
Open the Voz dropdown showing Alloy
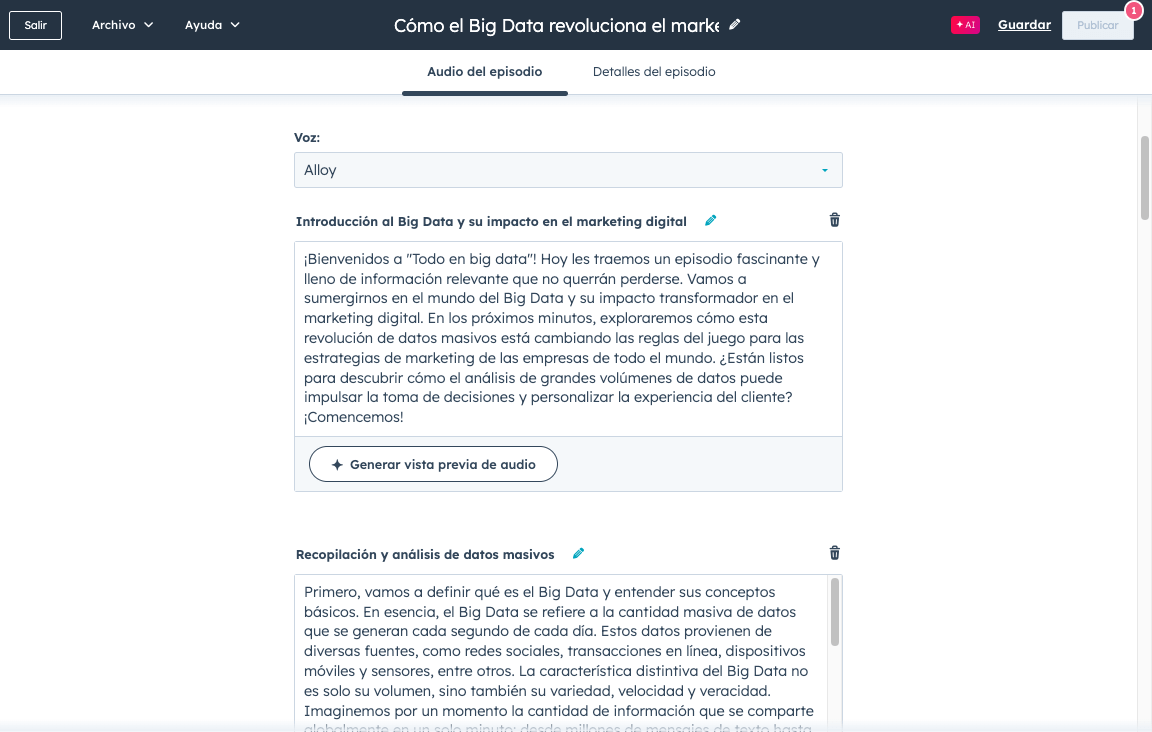point(568,170)
